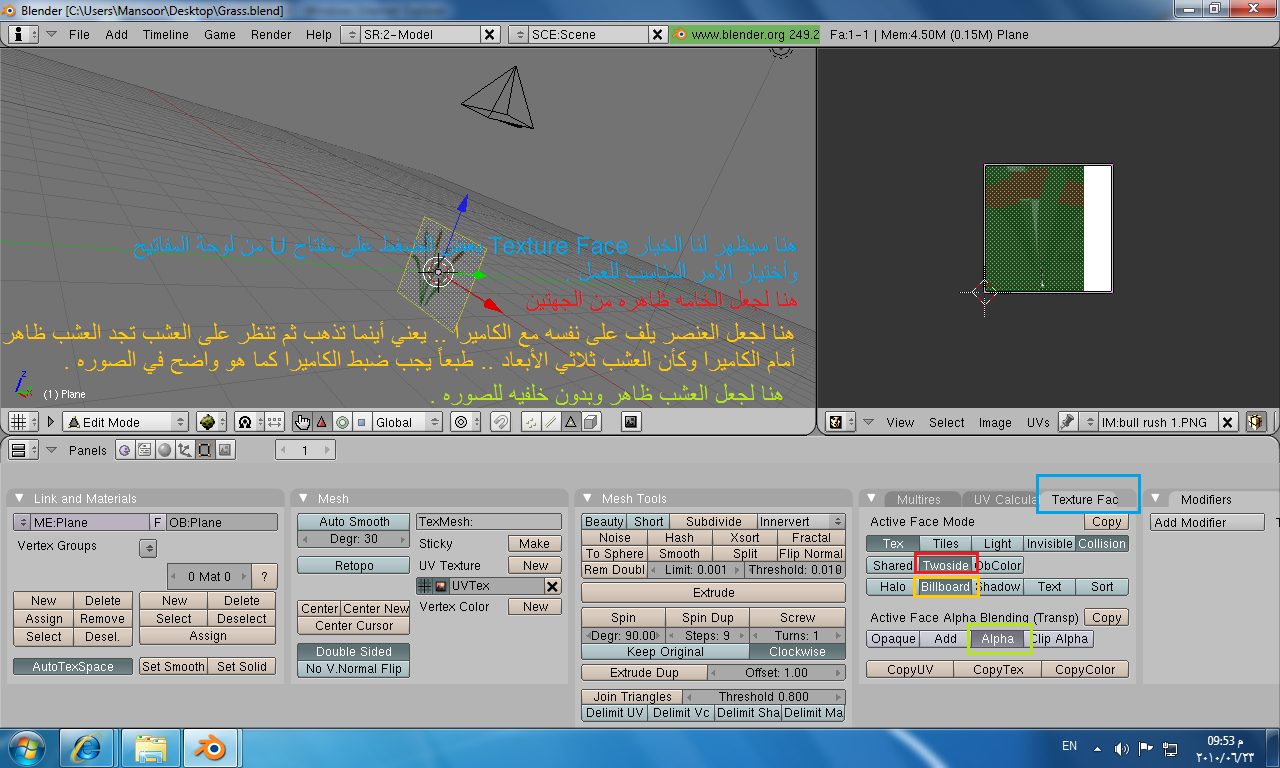This screenshot has width=1280, height=768.
Task: Open the Script context panel icon
Action: pyautogui.click(x=144, y=450)
